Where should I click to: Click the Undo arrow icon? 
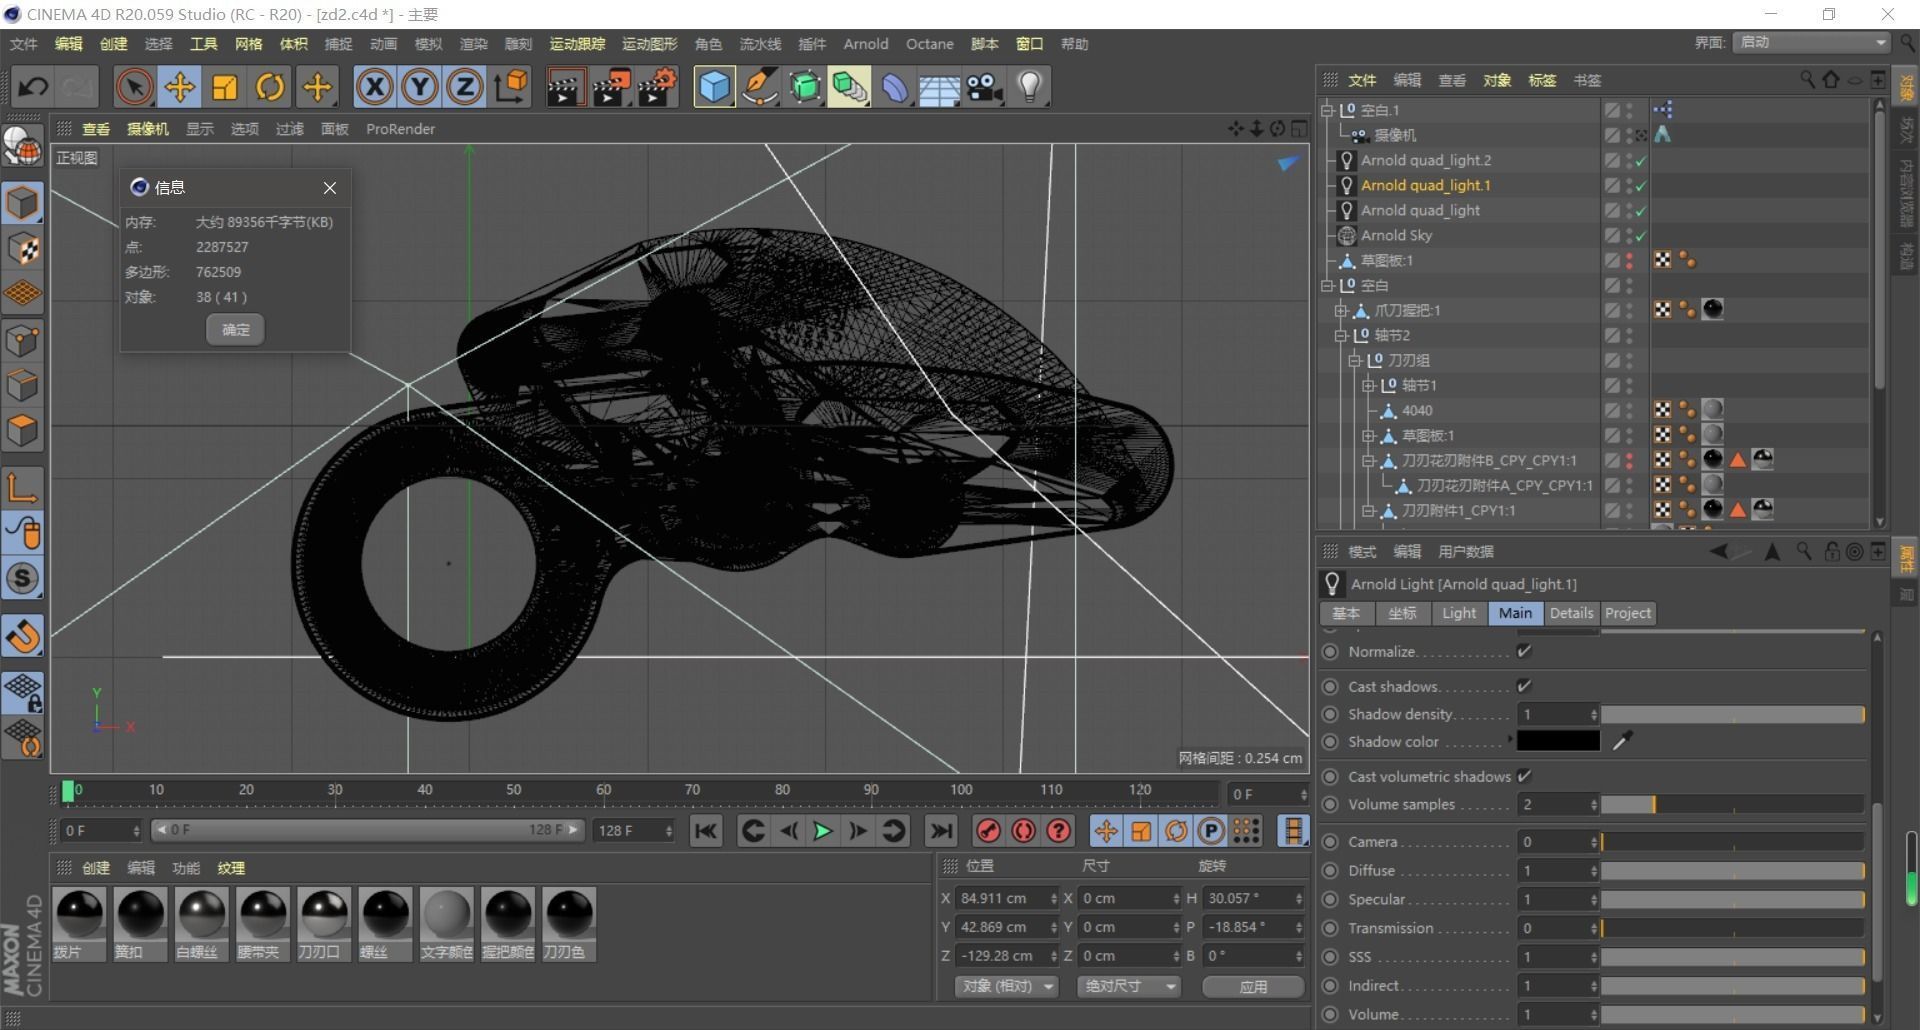pyautogui.click(x=32, y=87)
